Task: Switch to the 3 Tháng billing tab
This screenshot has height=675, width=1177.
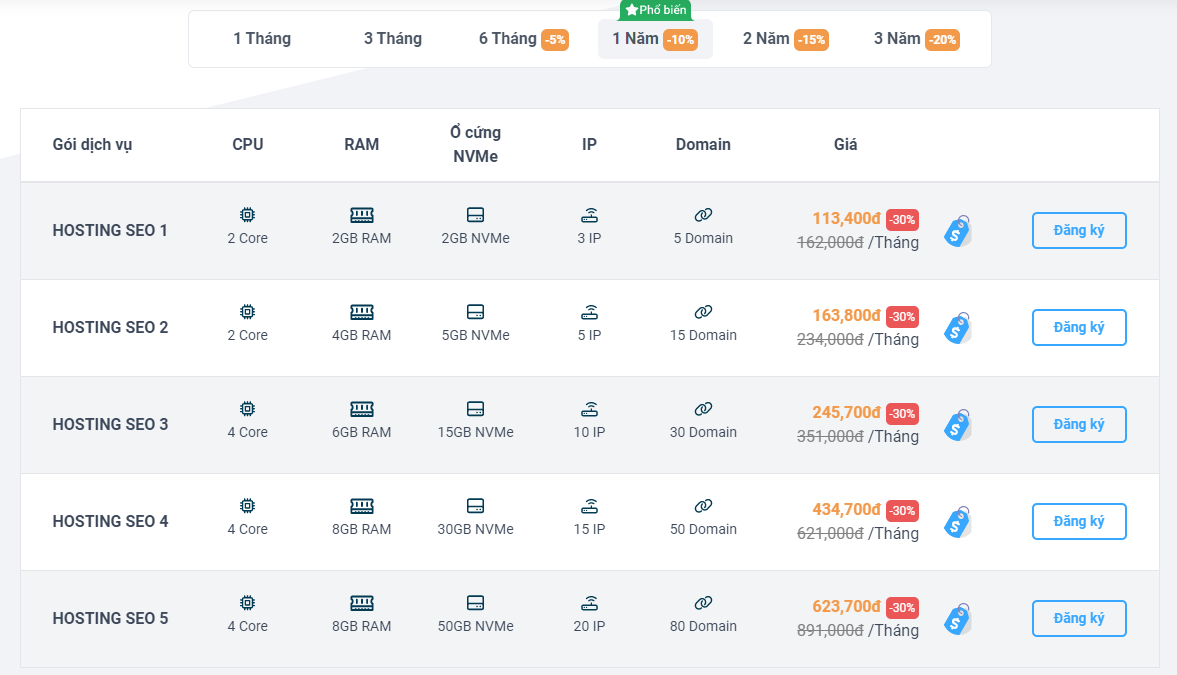Action: [x=392, y=39]
